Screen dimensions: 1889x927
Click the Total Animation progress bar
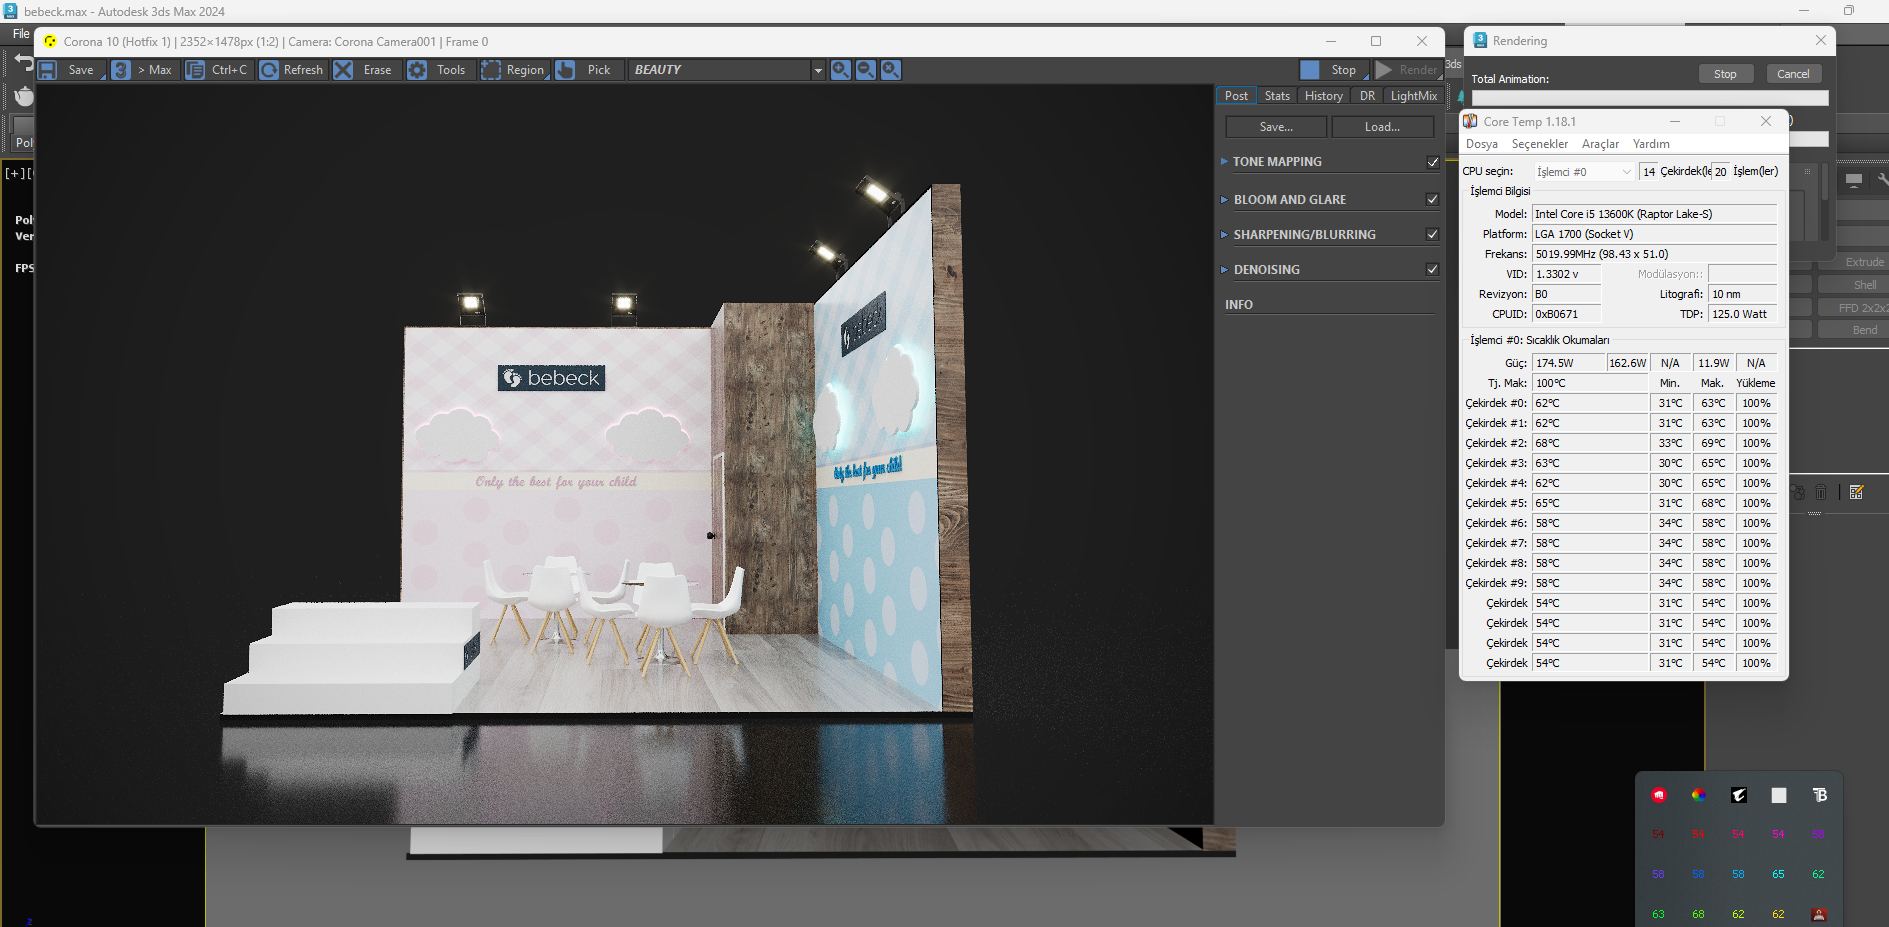click(1650, 98)
